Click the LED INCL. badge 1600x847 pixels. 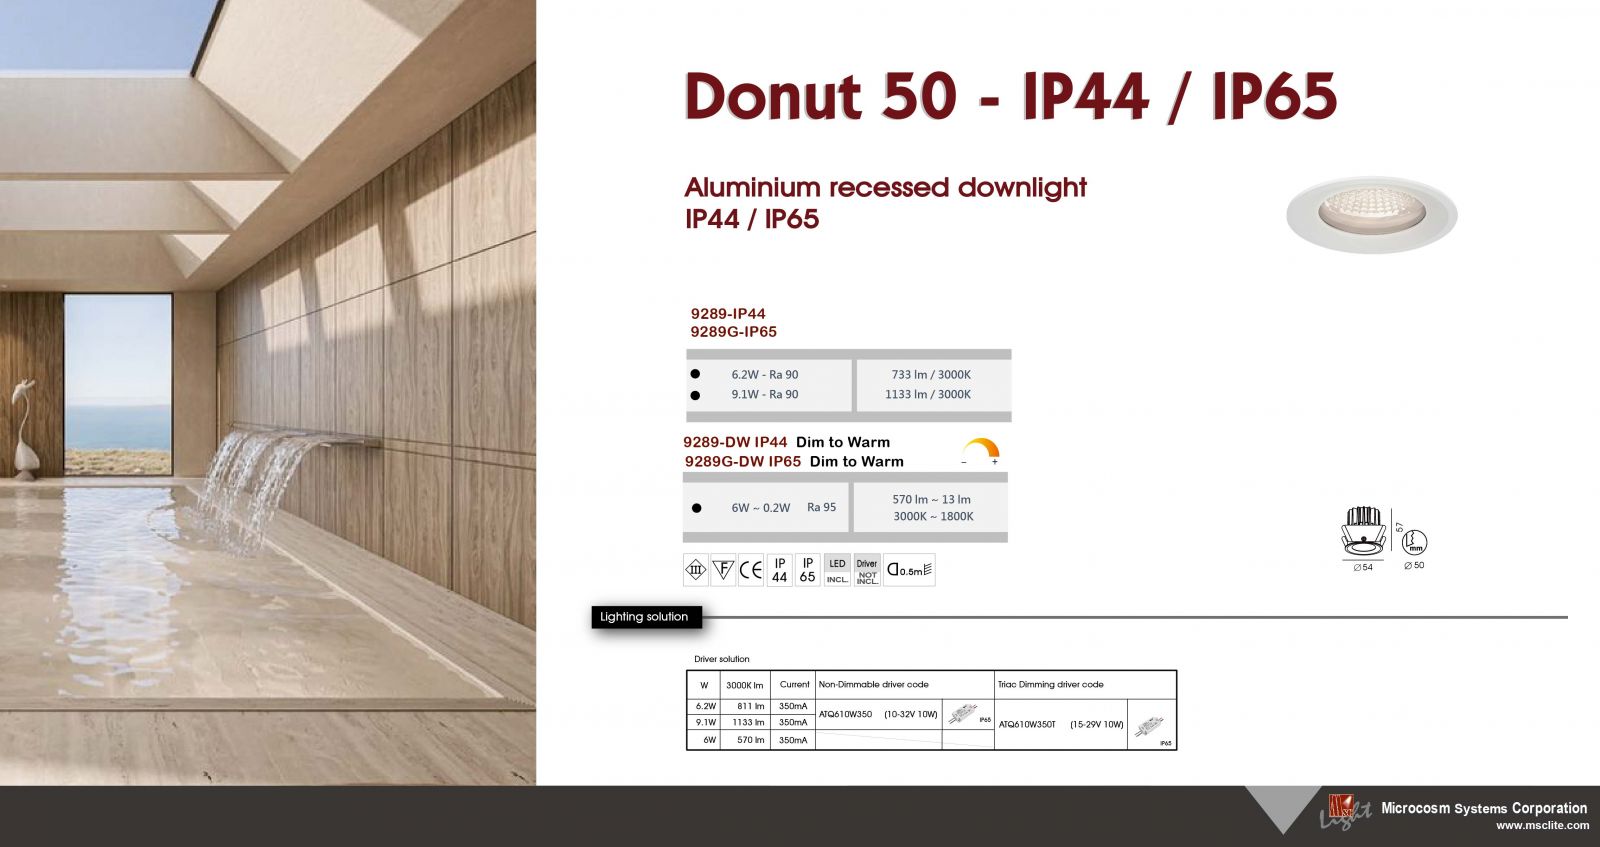837,570
